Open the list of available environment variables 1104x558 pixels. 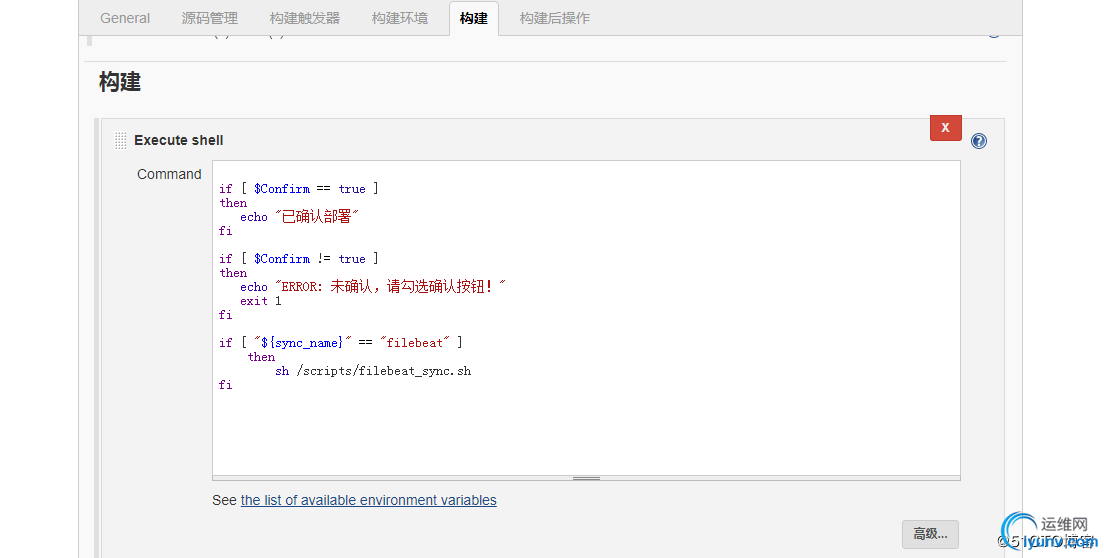[368, 500]
